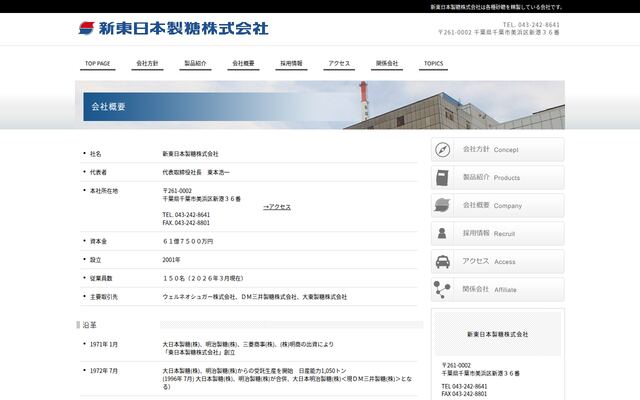Click the header address 〒261-0002 line
The image size is (640, 400).
[x=498, y=32]
